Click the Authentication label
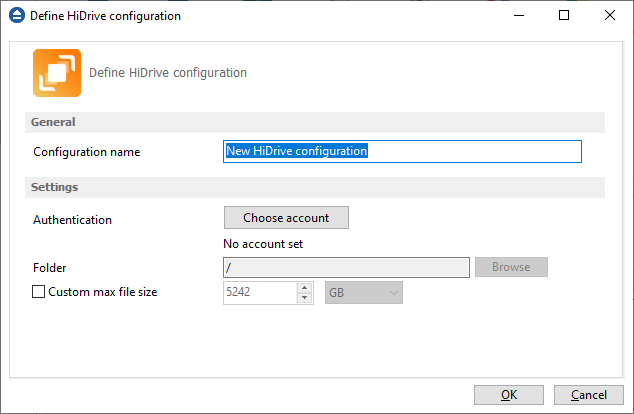Image resolution: width=634 pixels, height=414 pixels. coord(72,220)
